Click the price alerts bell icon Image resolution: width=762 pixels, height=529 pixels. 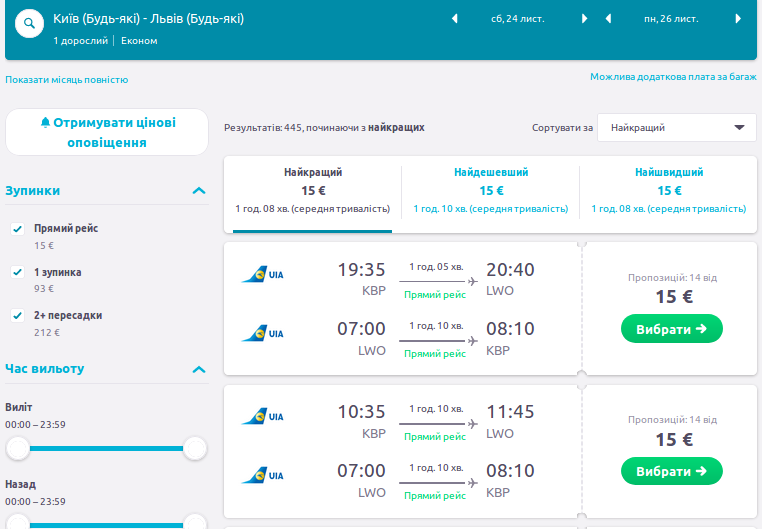45,123
